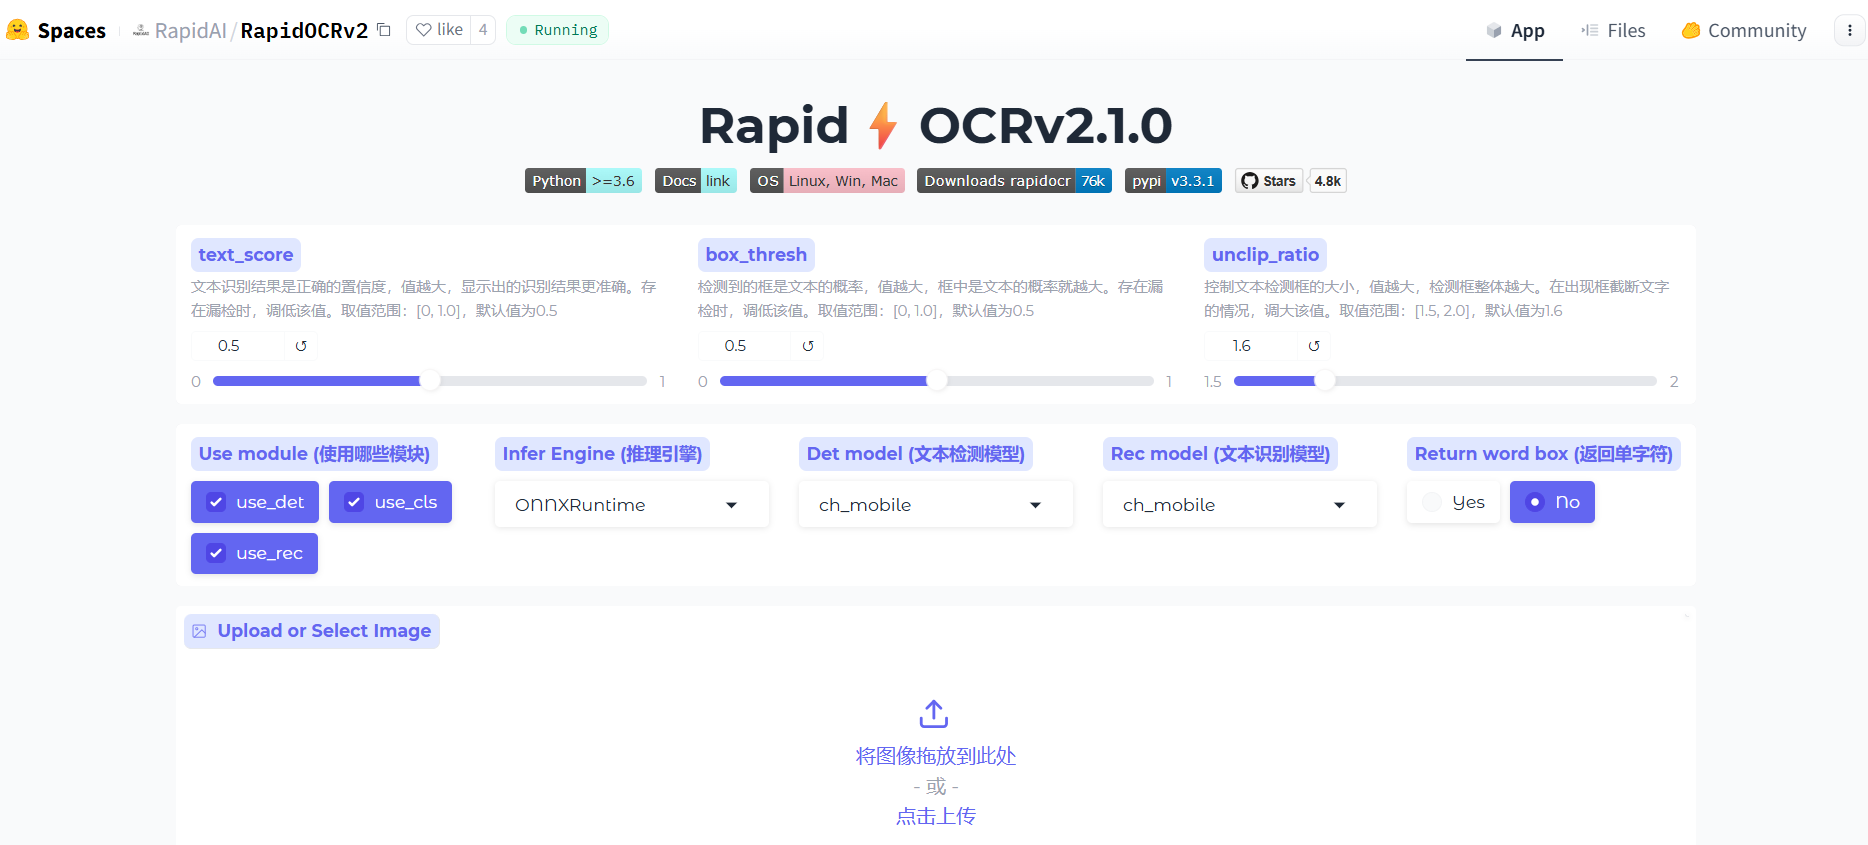The width and height of the screenshot is (1868, 845).
Task: Open the Rec model ch_mobile dropdown
Action: 1240,505
